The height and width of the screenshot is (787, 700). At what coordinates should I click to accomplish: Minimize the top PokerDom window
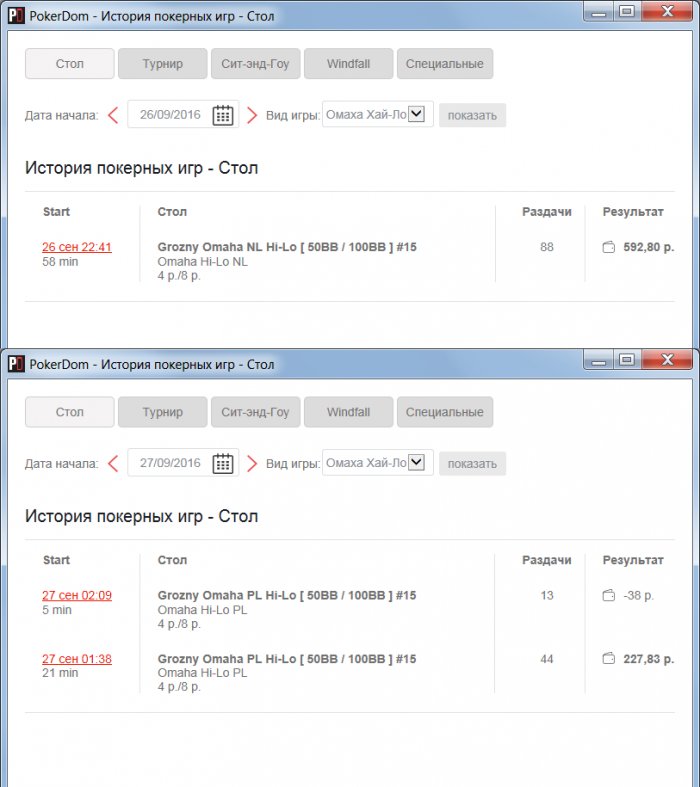coord(598,12)
